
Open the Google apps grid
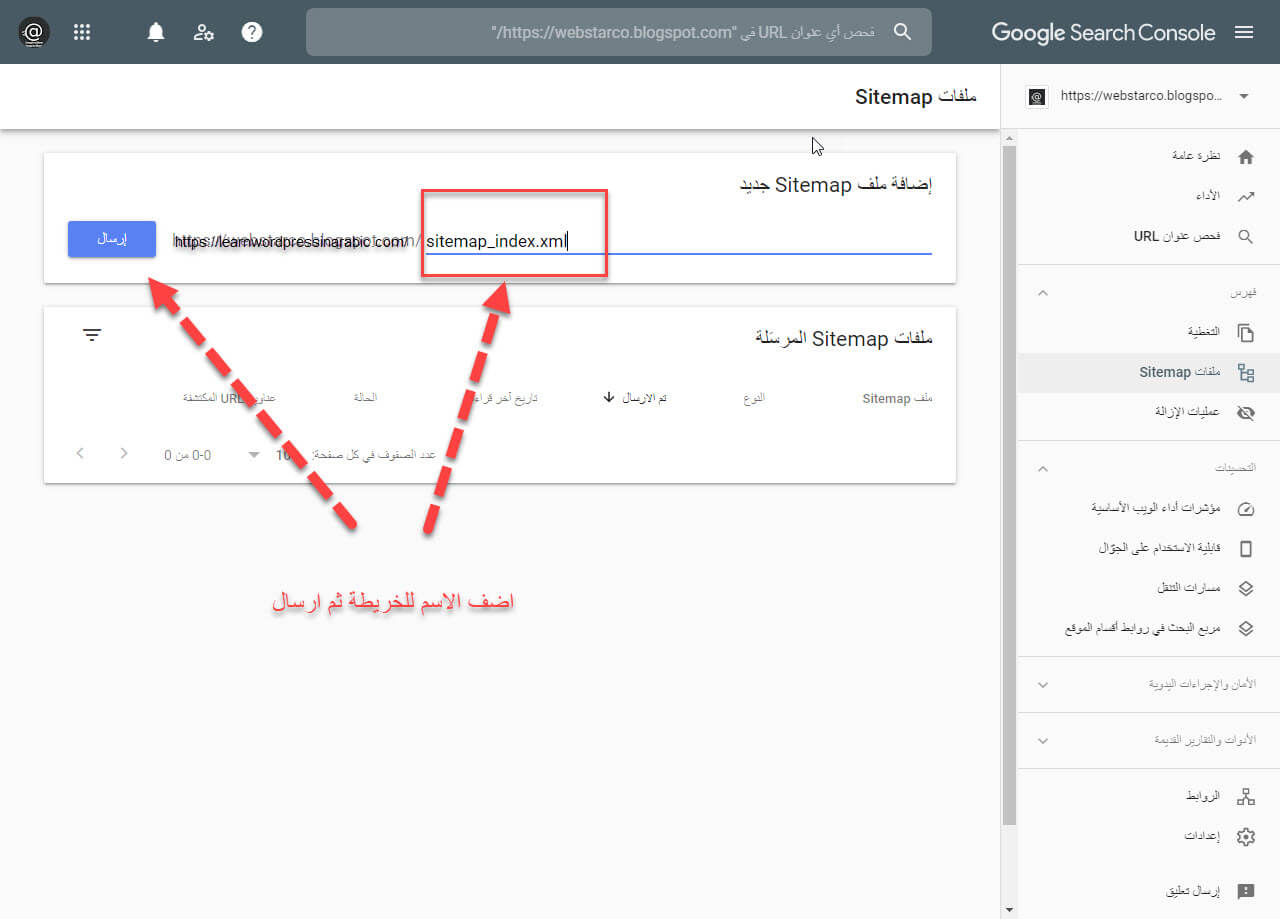pyautogui.click(x=82, y=32)
